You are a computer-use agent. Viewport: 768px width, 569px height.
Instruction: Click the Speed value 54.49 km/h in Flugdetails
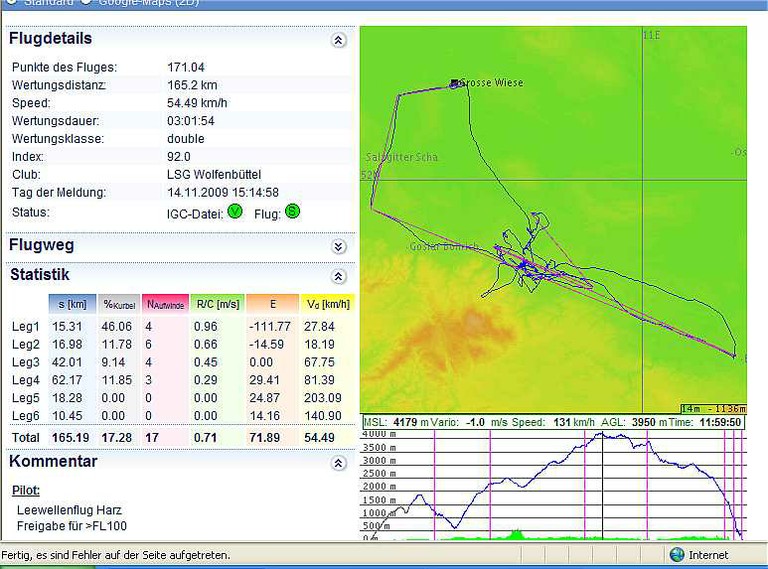coord(197,103)
